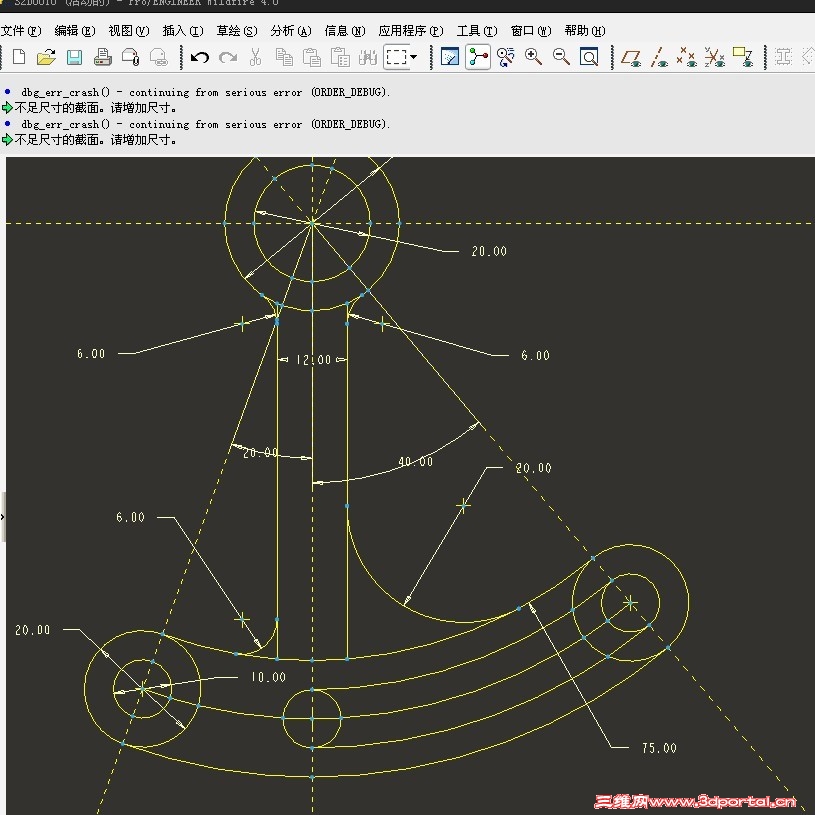Open the 文件(F) menu
Screen dimensions: 815x815
pyautogui.click(x=21, y=31)
